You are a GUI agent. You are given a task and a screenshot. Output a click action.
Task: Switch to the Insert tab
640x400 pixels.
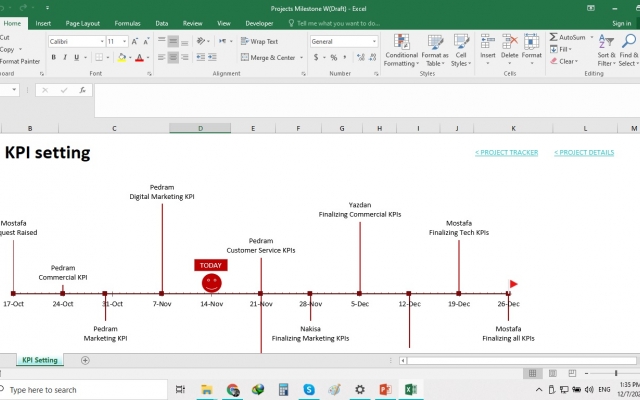point(43,23)
